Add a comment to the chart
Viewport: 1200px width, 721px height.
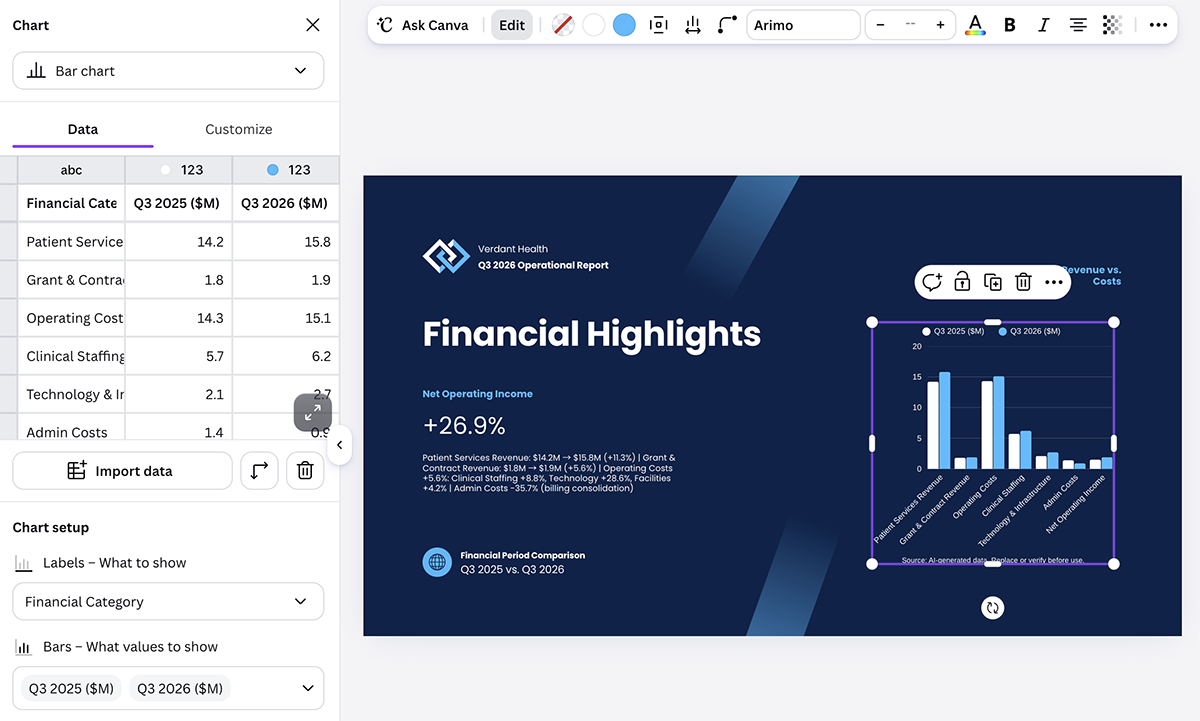(931, 282)
